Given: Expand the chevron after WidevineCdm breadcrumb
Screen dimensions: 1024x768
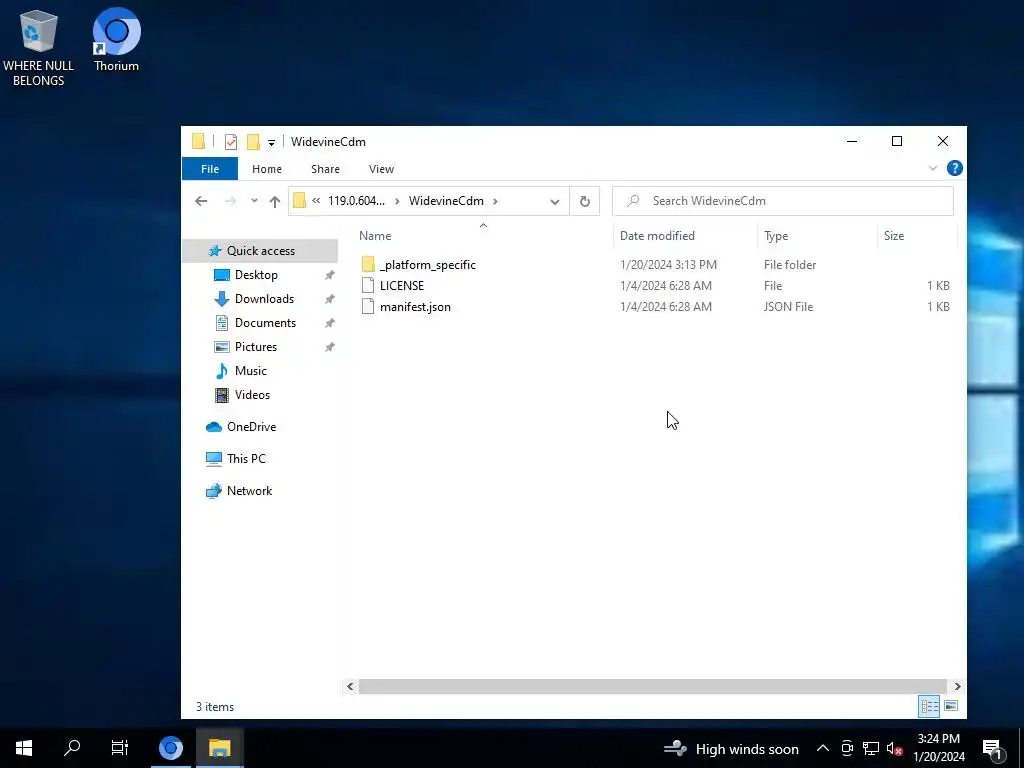Looking at the screenshot, I should point(495,201).
